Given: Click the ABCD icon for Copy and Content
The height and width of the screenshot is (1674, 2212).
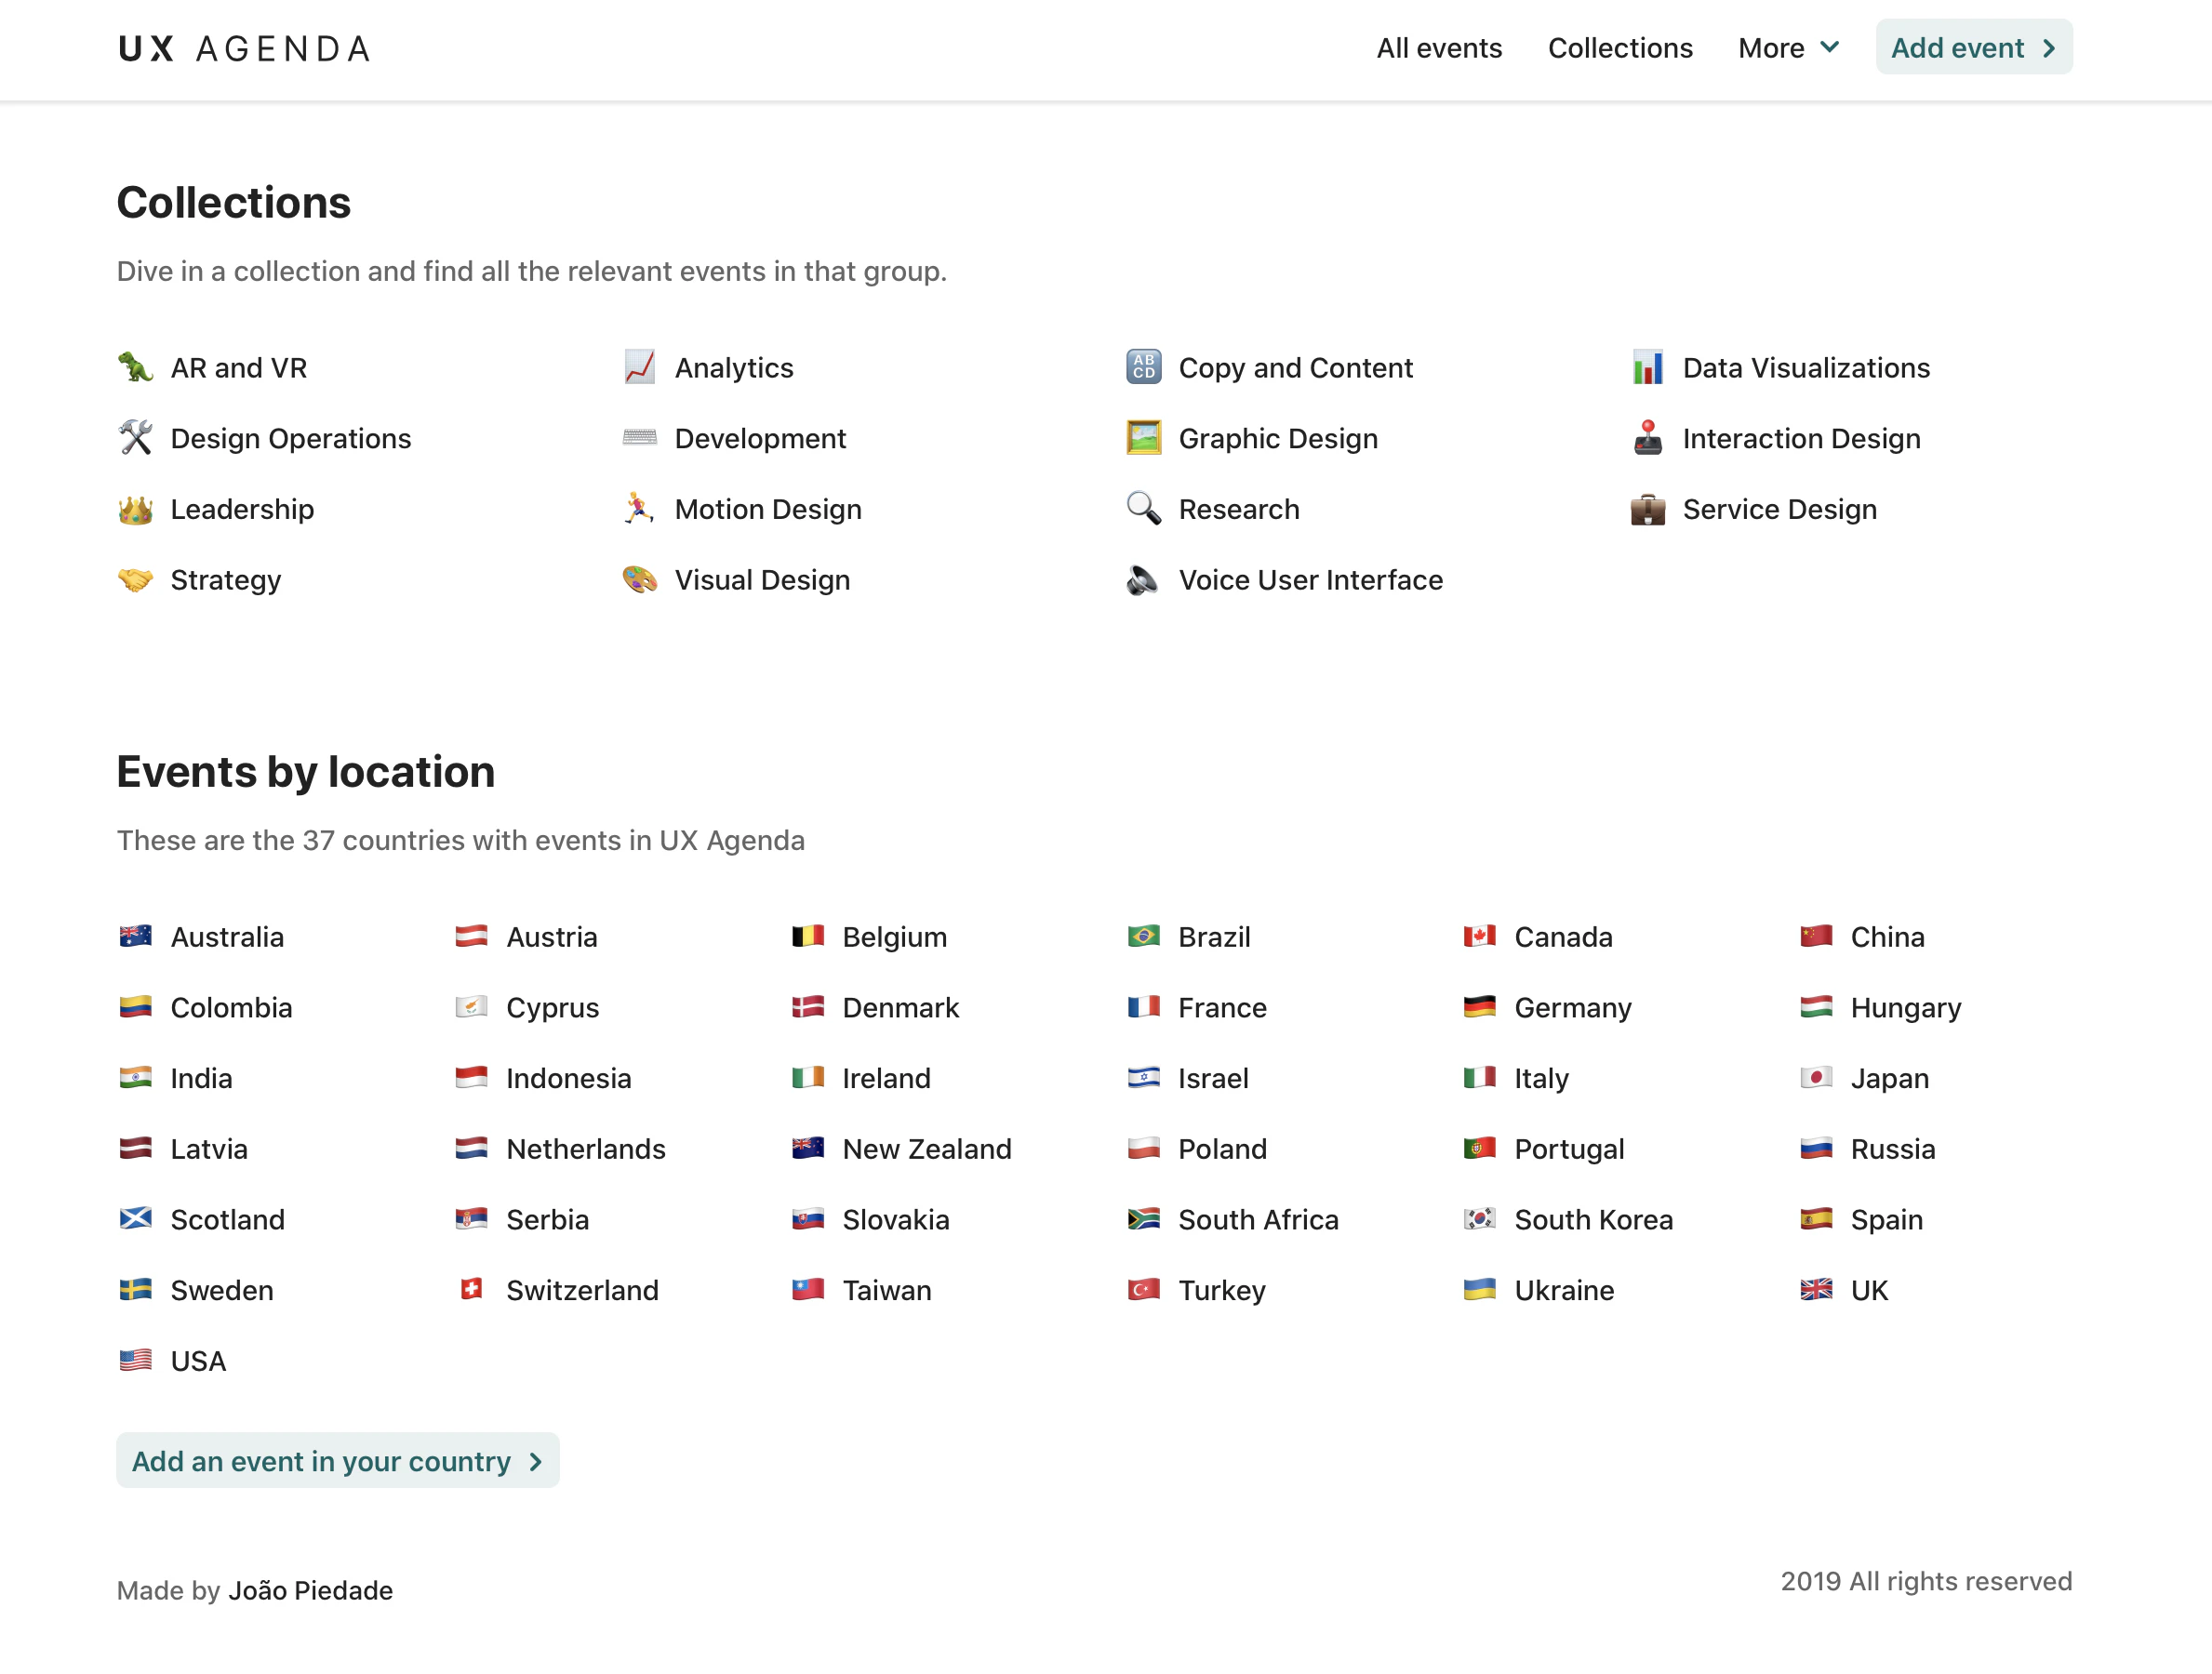Looking at the screenshot, I should [1143, 368].
